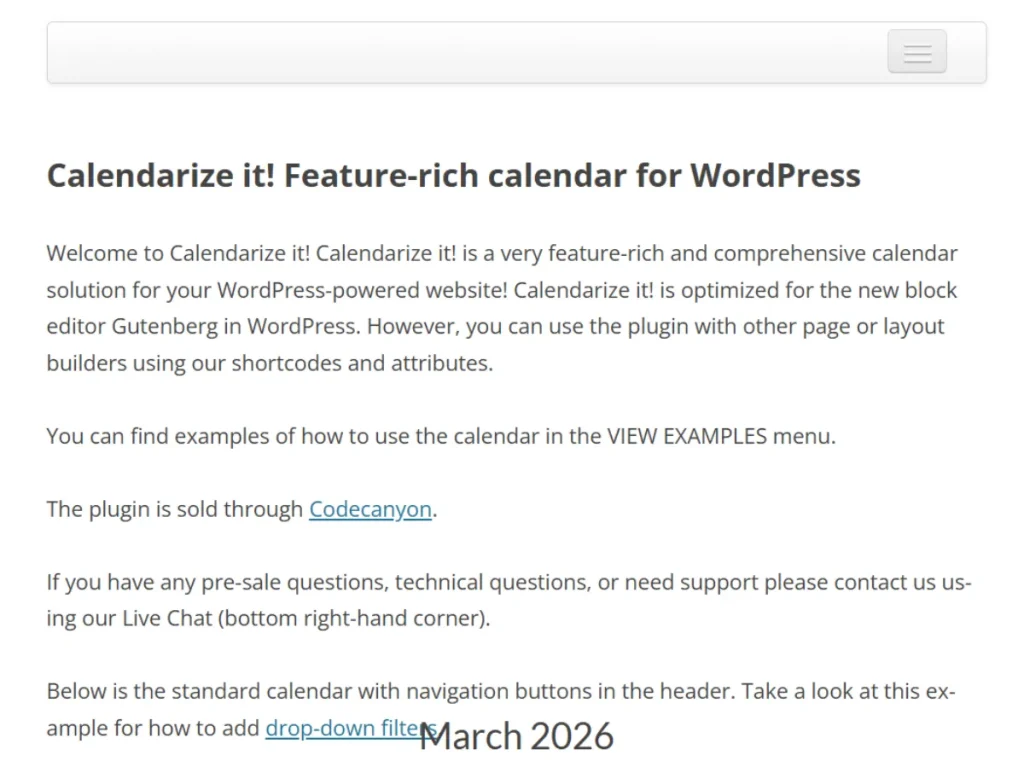
Task: Click inside the empty header navigation bar
Action: 400,52
